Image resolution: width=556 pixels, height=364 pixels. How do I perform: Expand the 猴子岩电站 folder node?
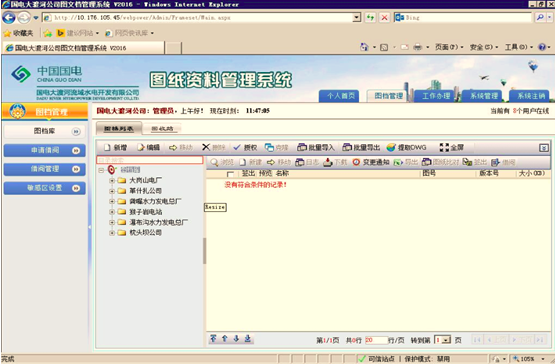[112, 212]
